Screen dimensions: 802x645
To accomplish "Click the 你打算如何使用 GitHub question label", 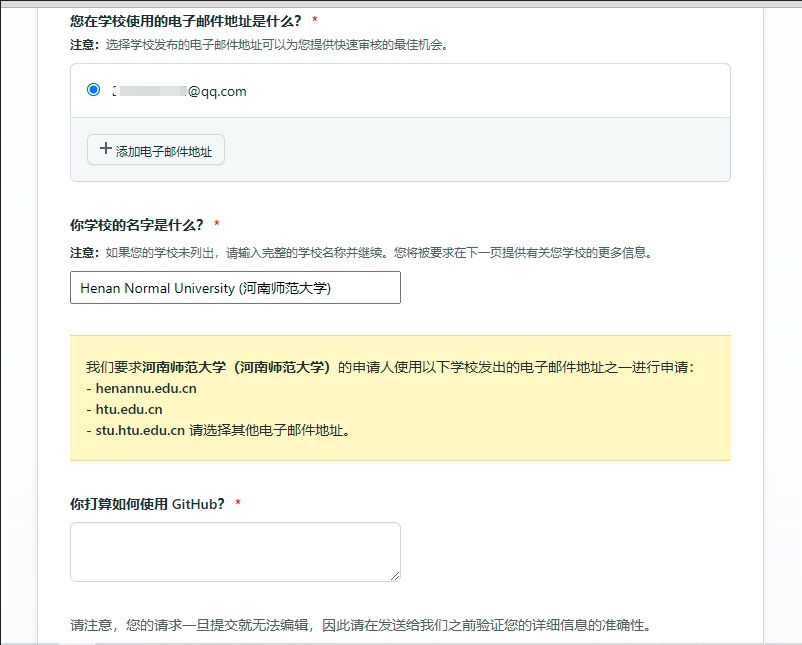I will pos(147,503).
